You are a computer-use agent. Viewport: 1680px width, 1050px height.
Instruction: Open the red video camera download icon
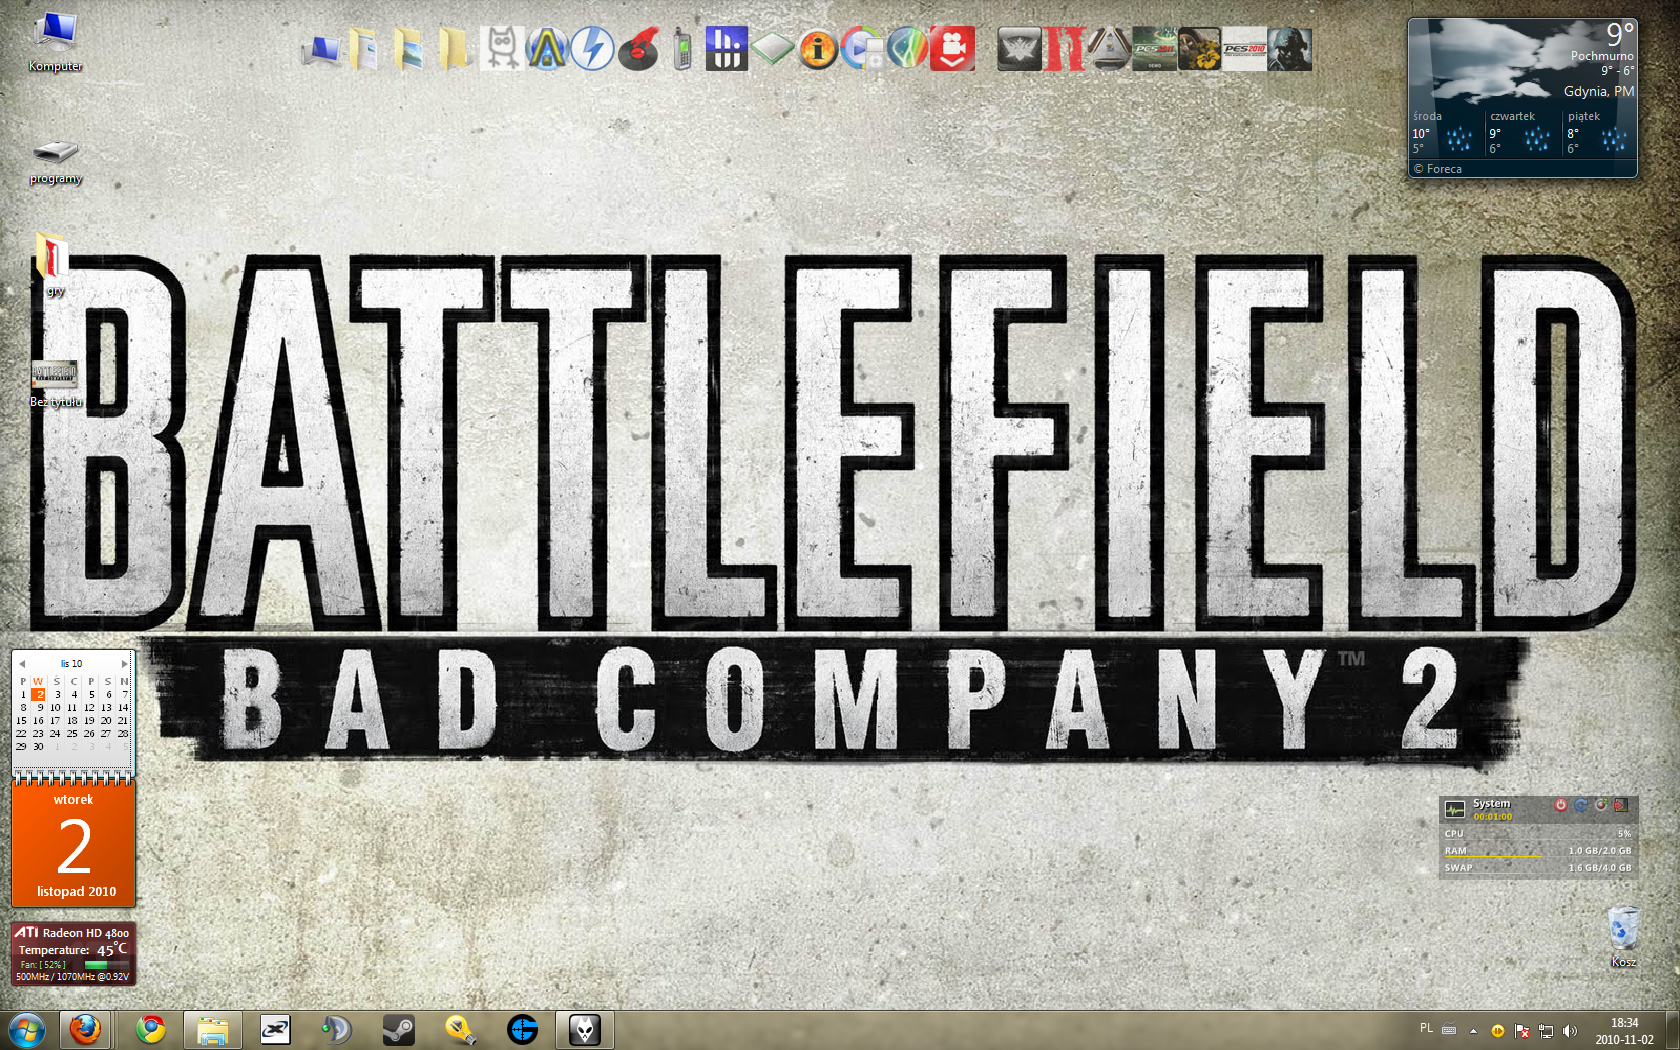click(953, 48)
